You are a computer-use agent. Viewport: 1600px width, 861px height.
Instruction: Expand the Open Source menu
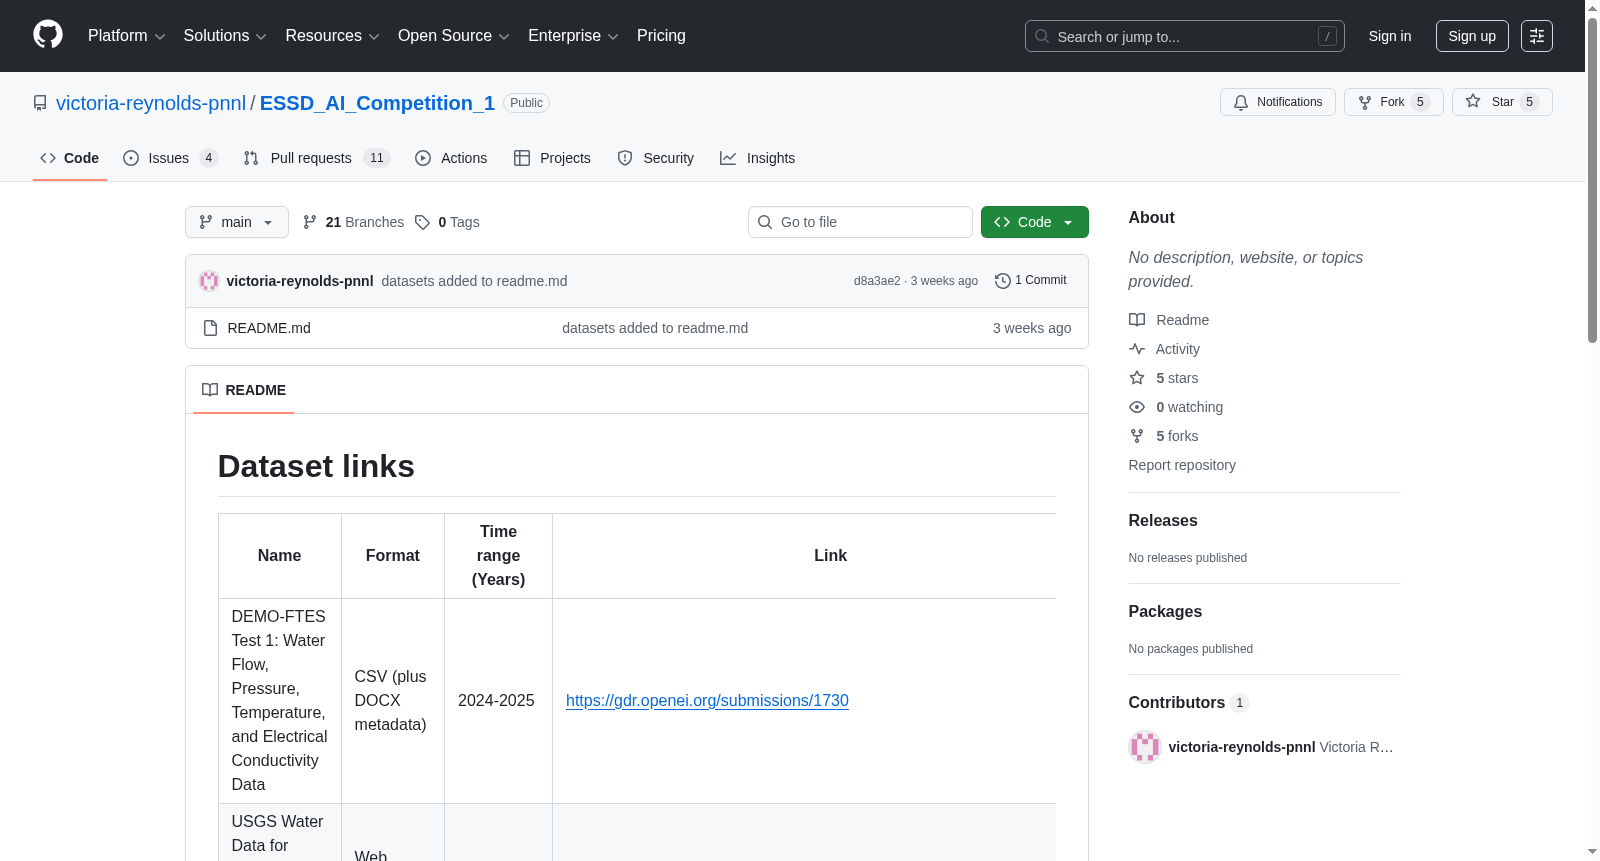pos(454,36)
